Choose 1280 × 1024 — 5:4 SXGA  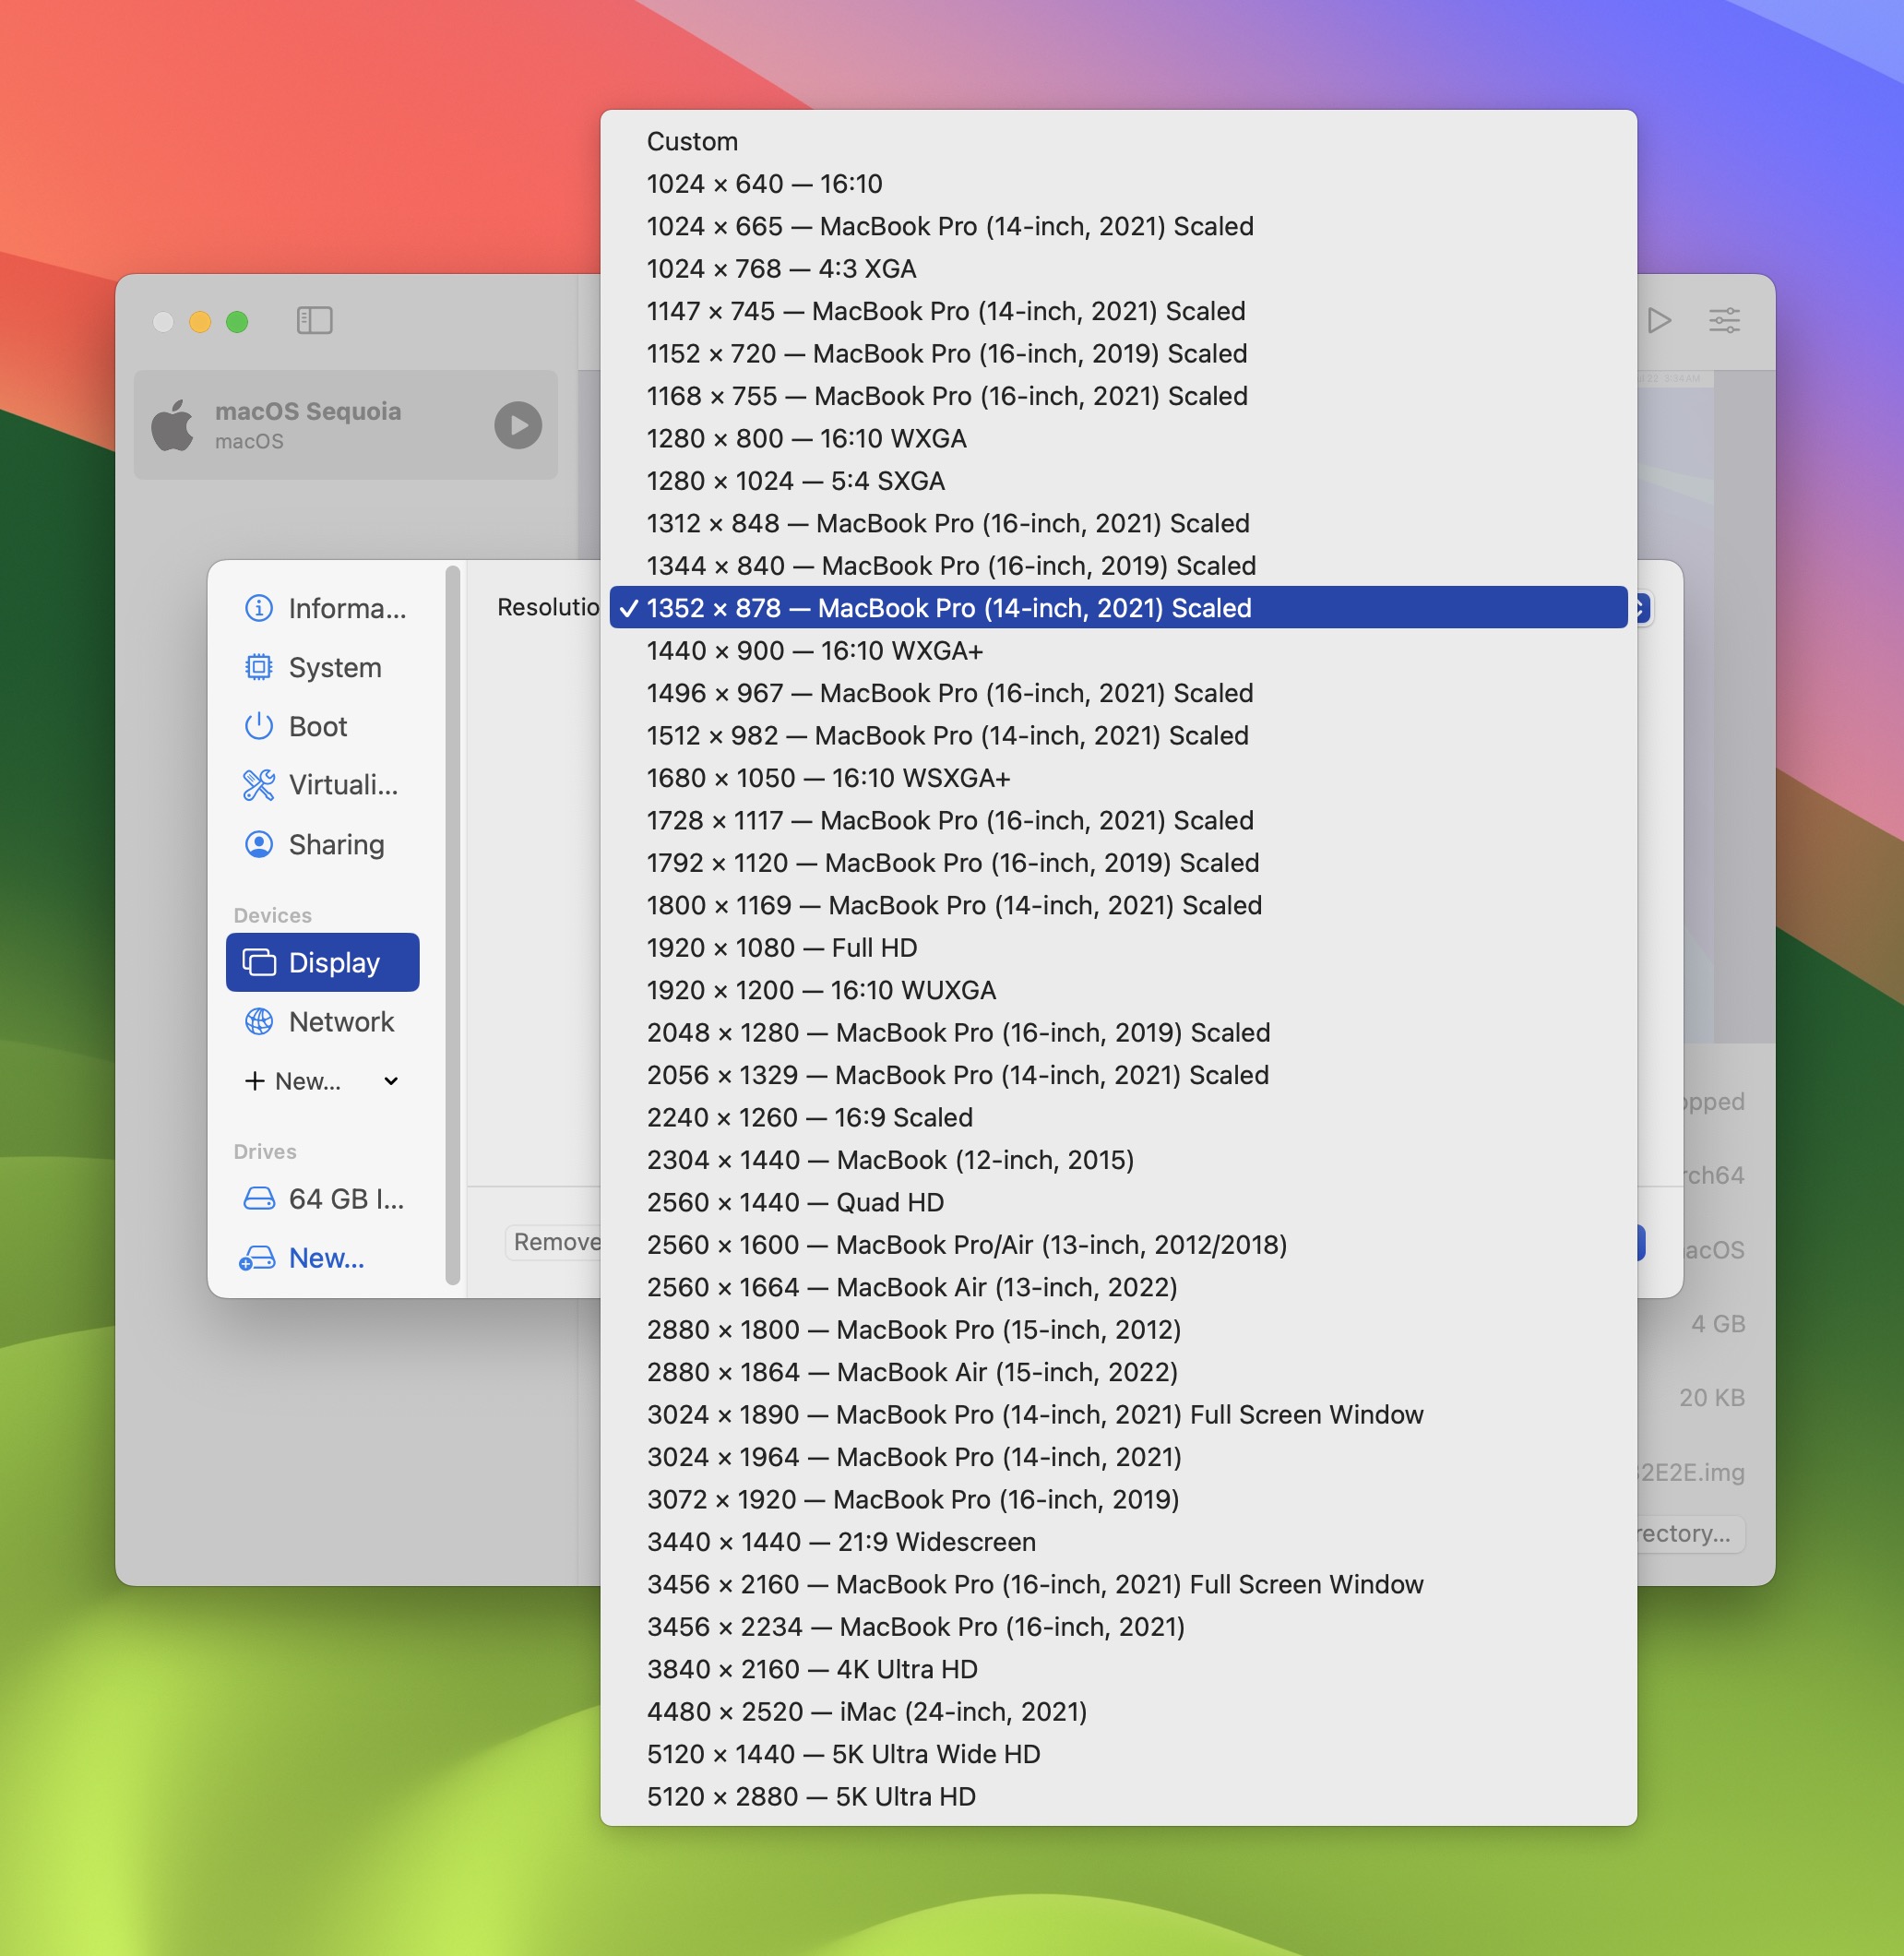tap(1118, 481)
